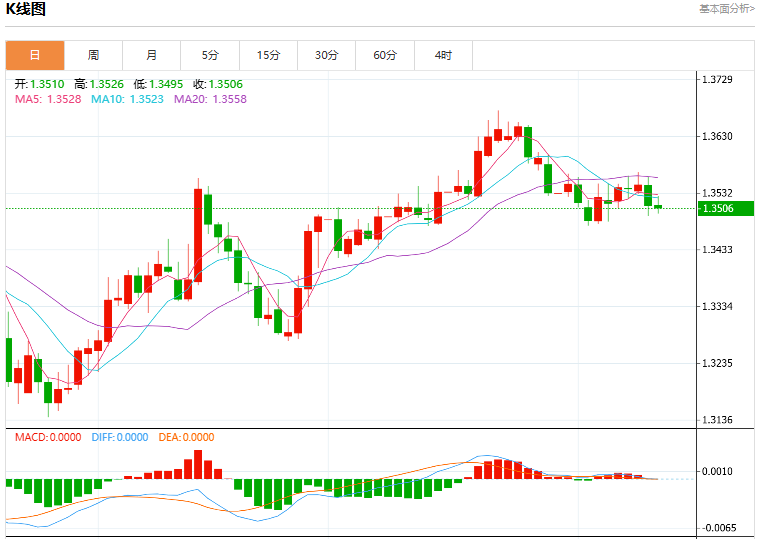Click the MA20 indicator label

click(211, 99)
